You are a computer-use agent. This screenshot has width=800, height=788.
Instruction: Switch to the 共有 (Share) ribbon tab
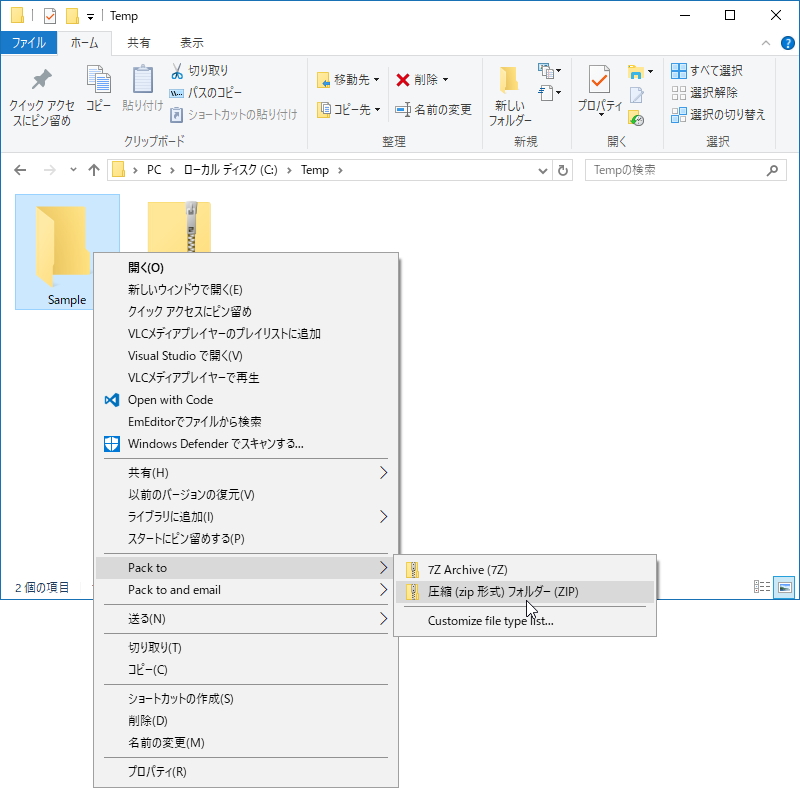click(140, 42)
